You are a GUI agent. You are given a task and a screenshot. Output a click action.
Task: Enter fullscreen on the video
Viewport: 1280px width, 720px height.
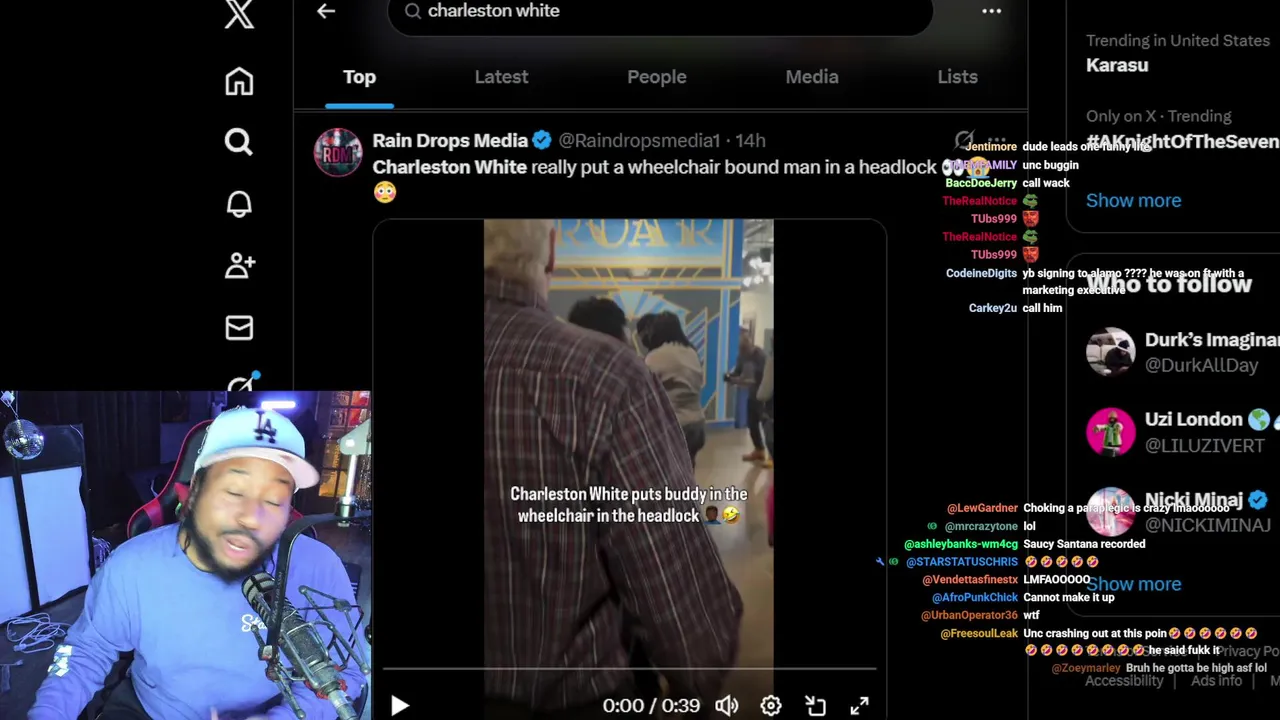pyautogui.click(x=859, y=706)
